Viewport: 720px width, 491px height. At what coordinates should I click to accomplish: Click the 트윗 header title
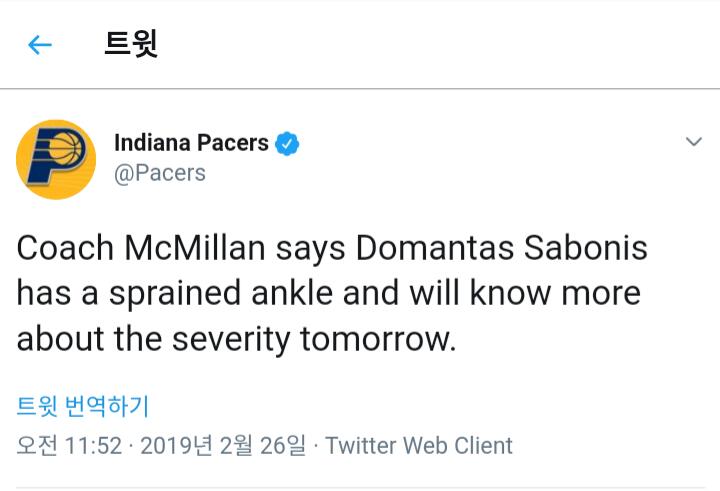point(131,45)
